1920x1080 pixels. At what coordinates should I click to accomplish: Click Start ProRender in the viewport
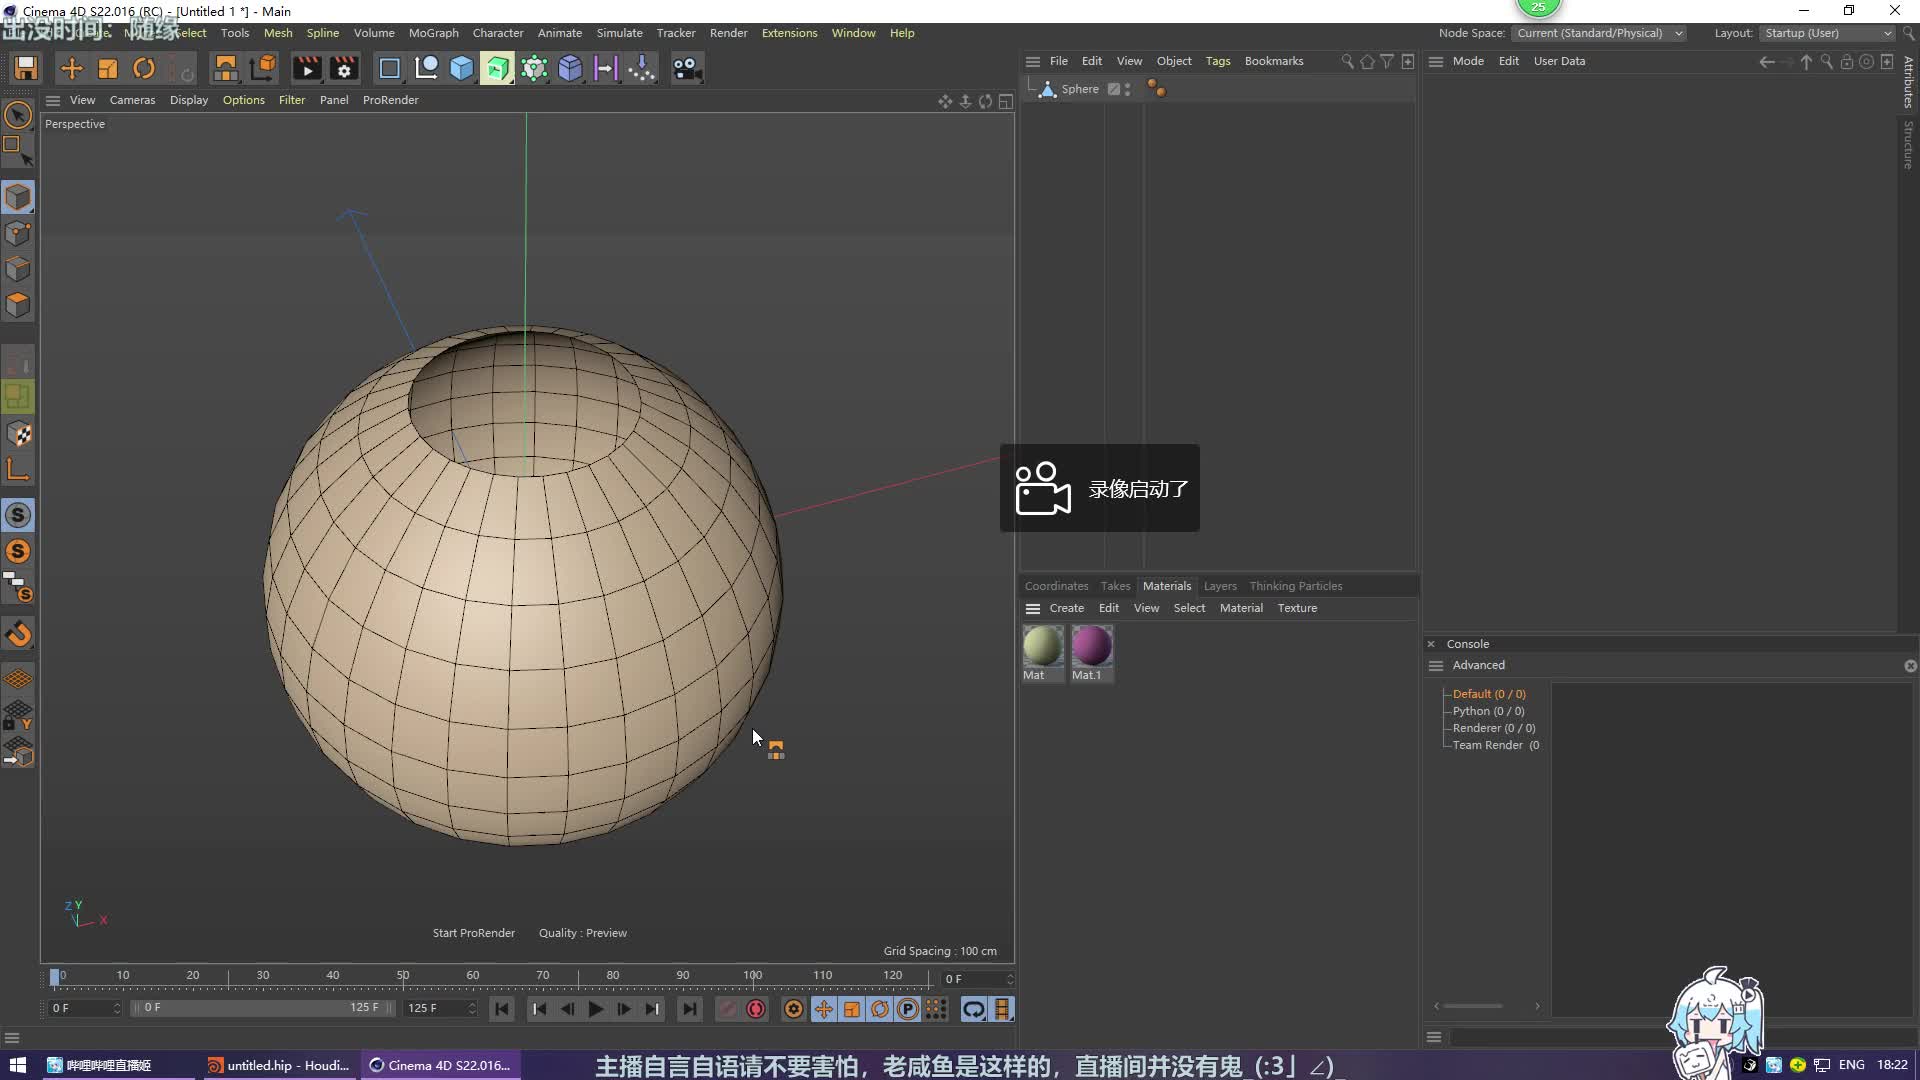pyautogui.click(x=473, y=933)
